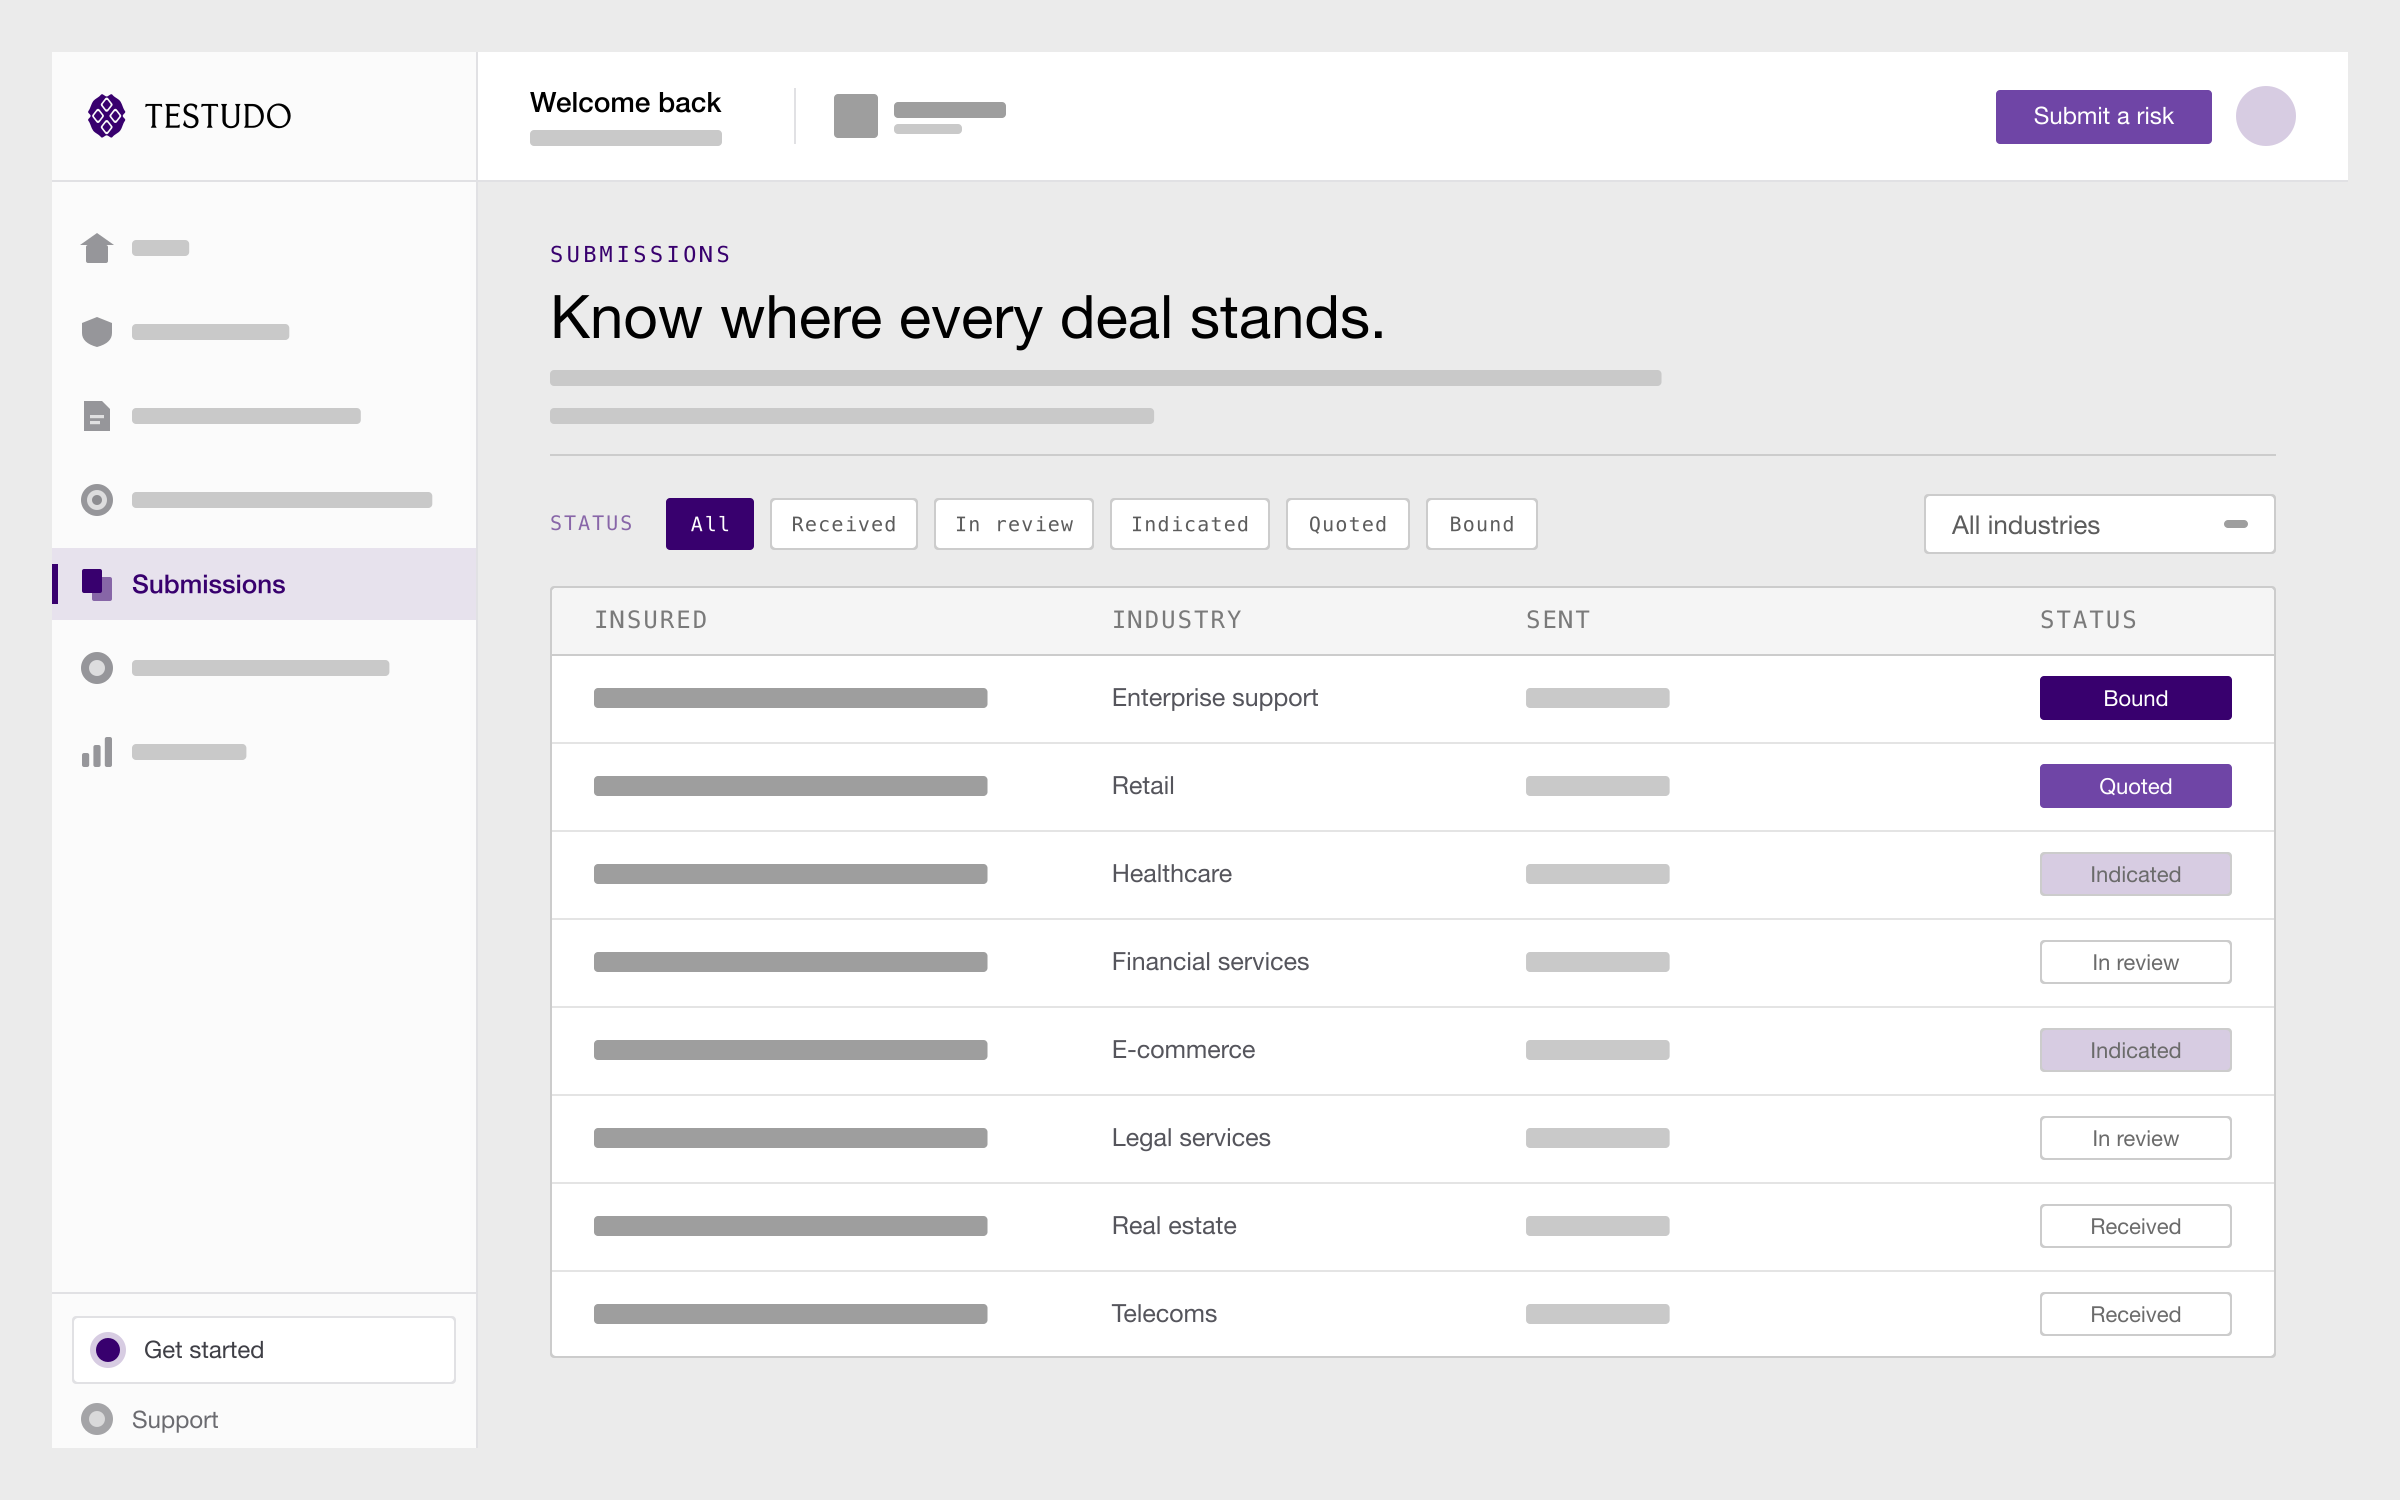Select the Financial services industry cell

click(x=1210, y=962)
